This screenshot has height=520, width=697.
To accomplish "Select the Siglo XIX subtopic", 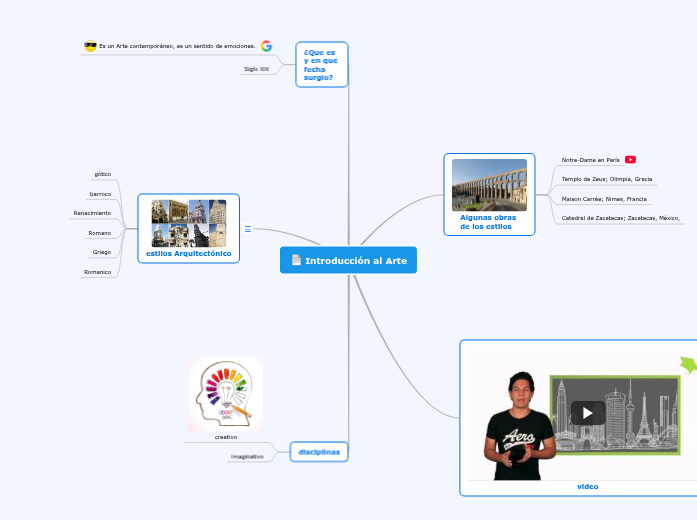I will click(257, 69).
